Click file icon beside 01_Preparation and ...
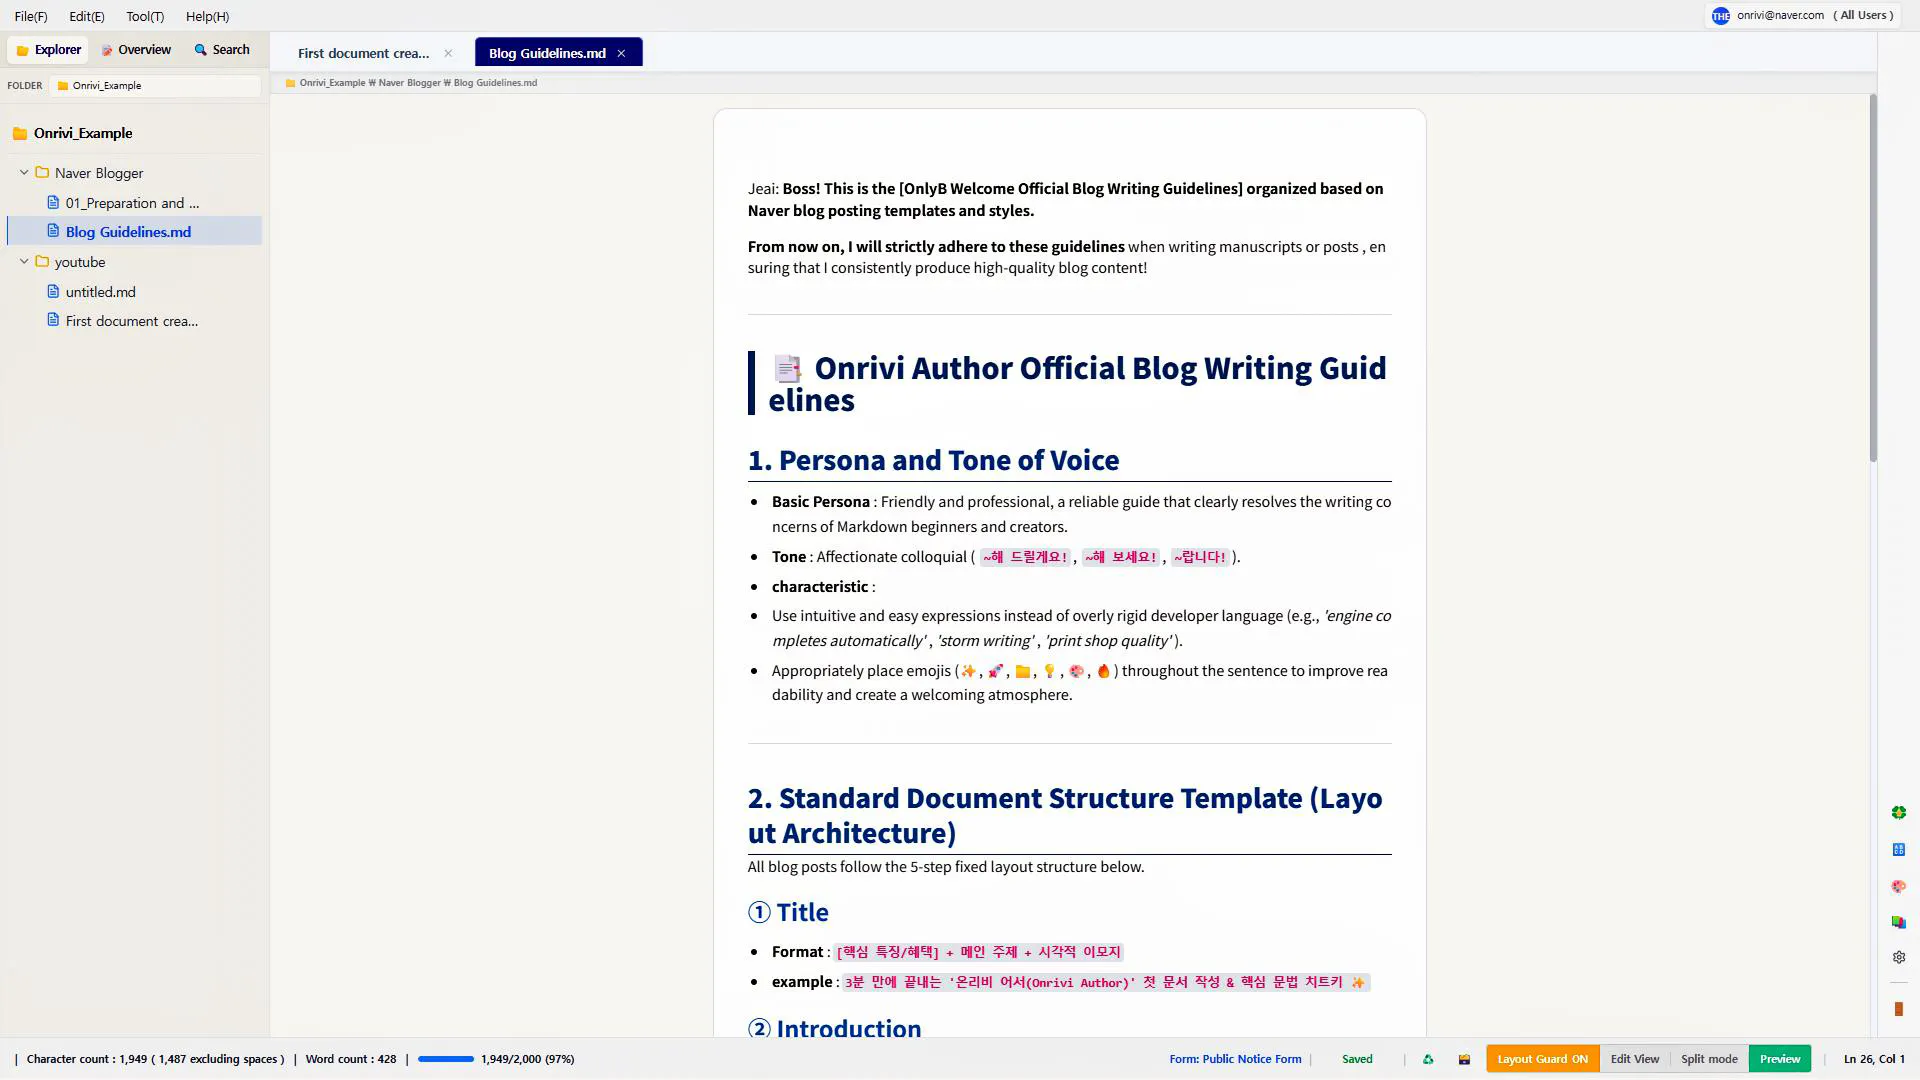This screenshot has height=1080, width=1920. [53, 203]
